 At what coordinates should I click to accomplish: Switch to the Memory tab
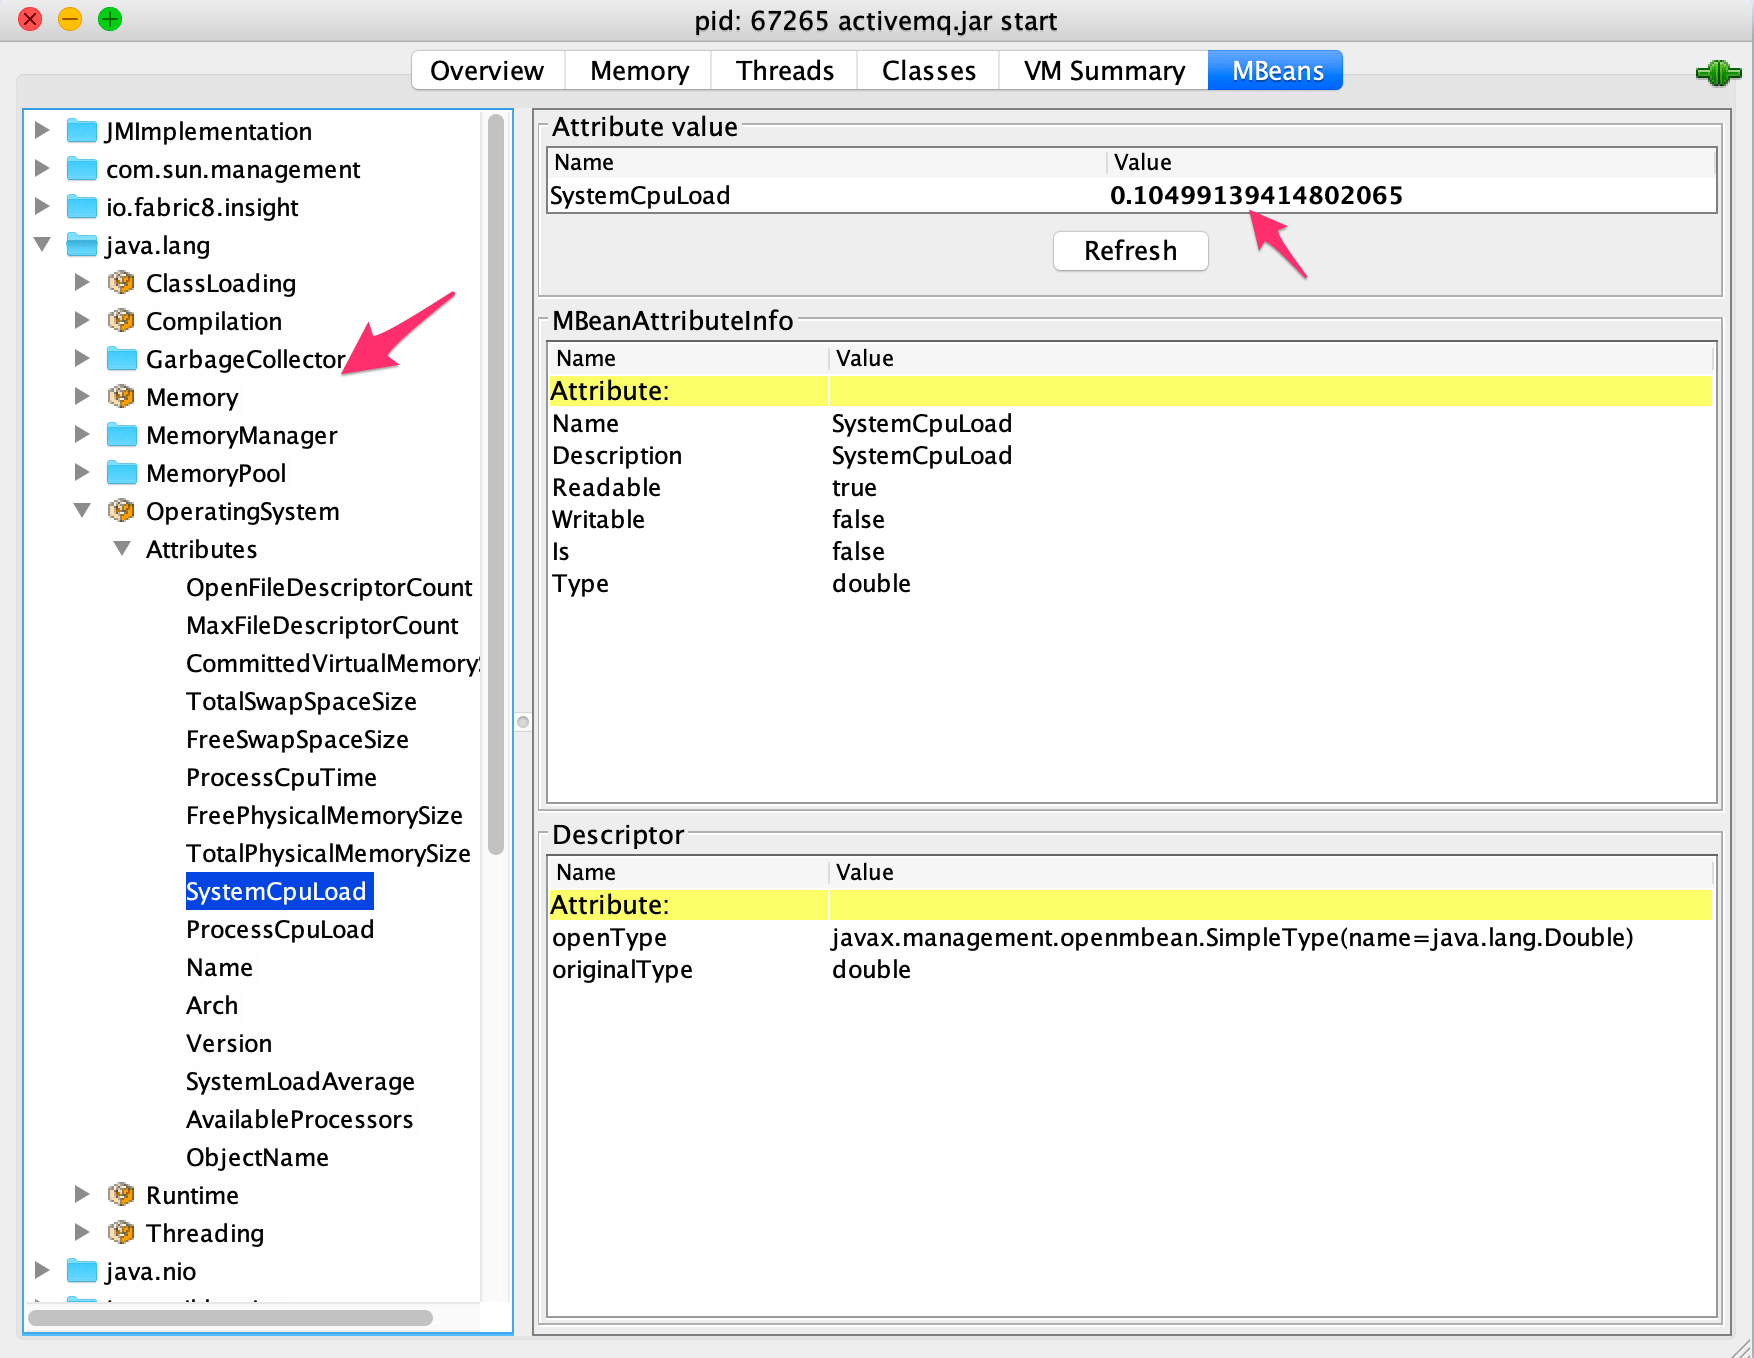pyautogui.click(x=639, y=71)
